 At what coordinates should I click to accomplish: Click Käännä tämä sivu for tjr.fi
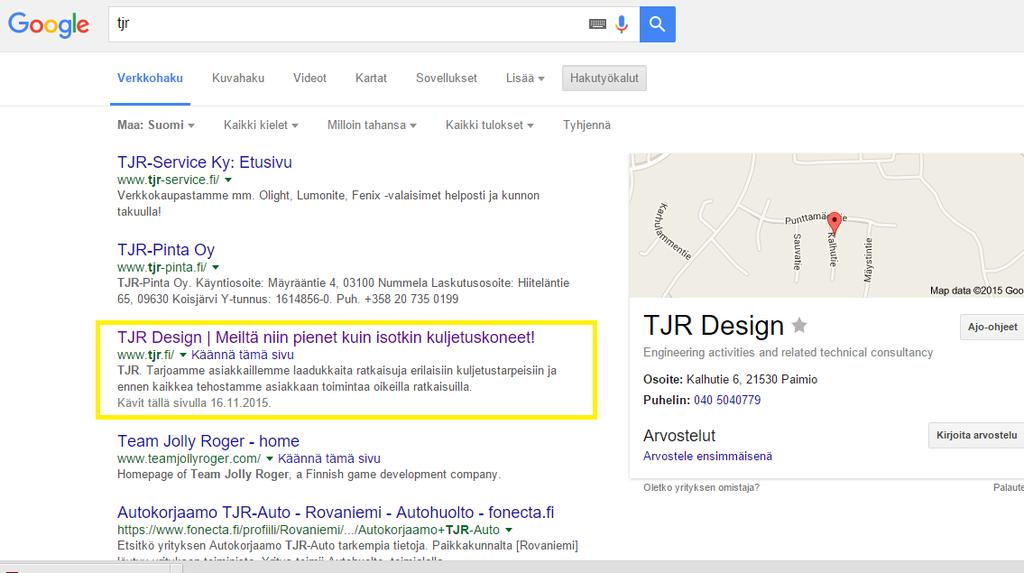click(x=242, y=355)
